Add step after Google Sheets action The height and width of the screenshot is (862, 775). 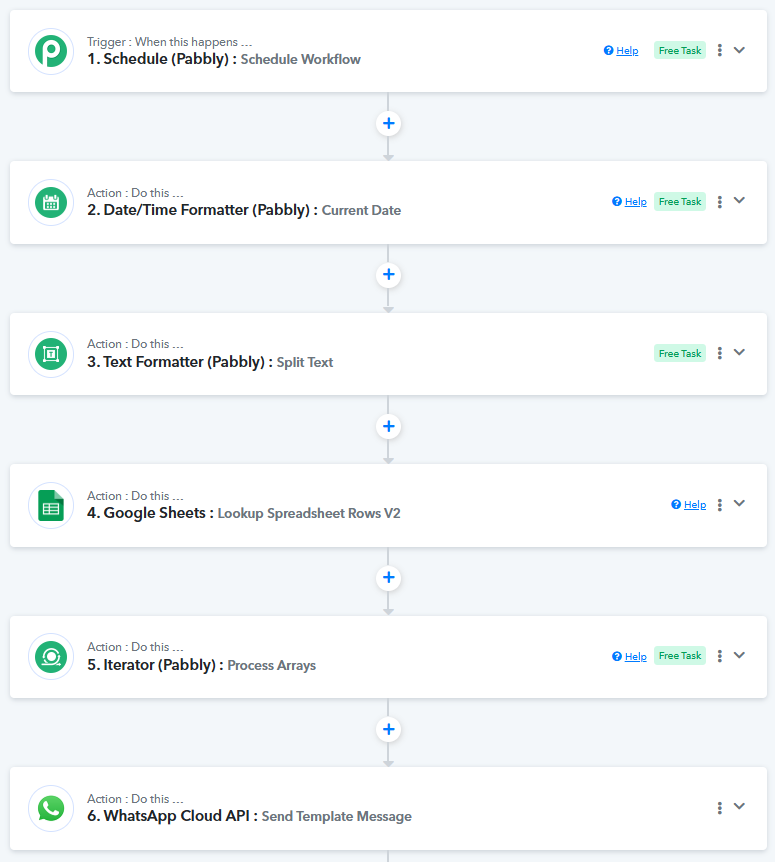click(389, 577)
